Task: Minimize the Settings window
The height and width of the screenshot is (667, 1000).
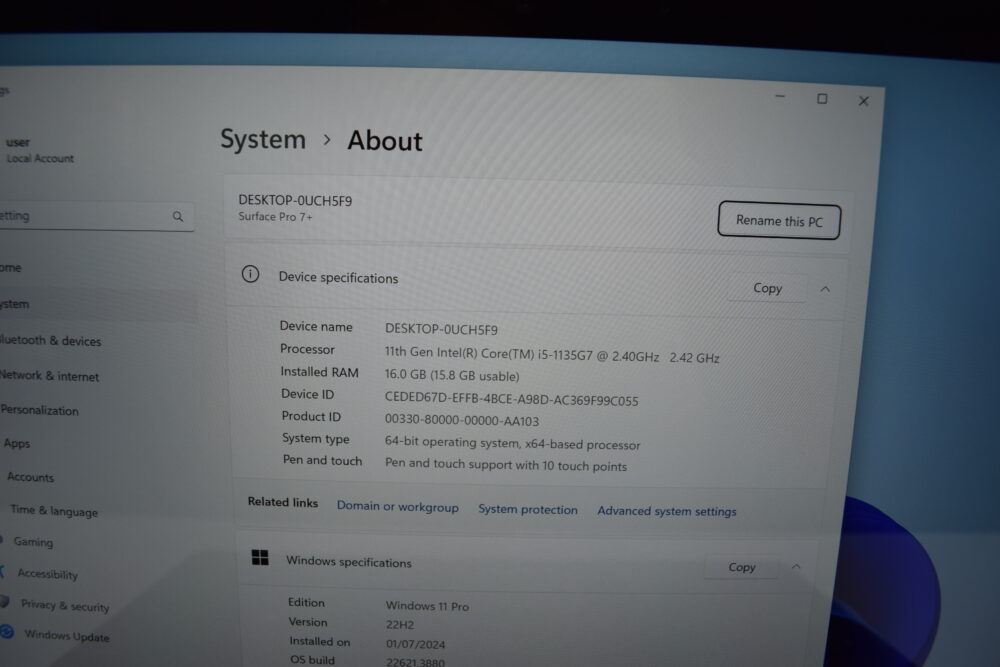Action: pyautogui.click(x=781, y=96)
